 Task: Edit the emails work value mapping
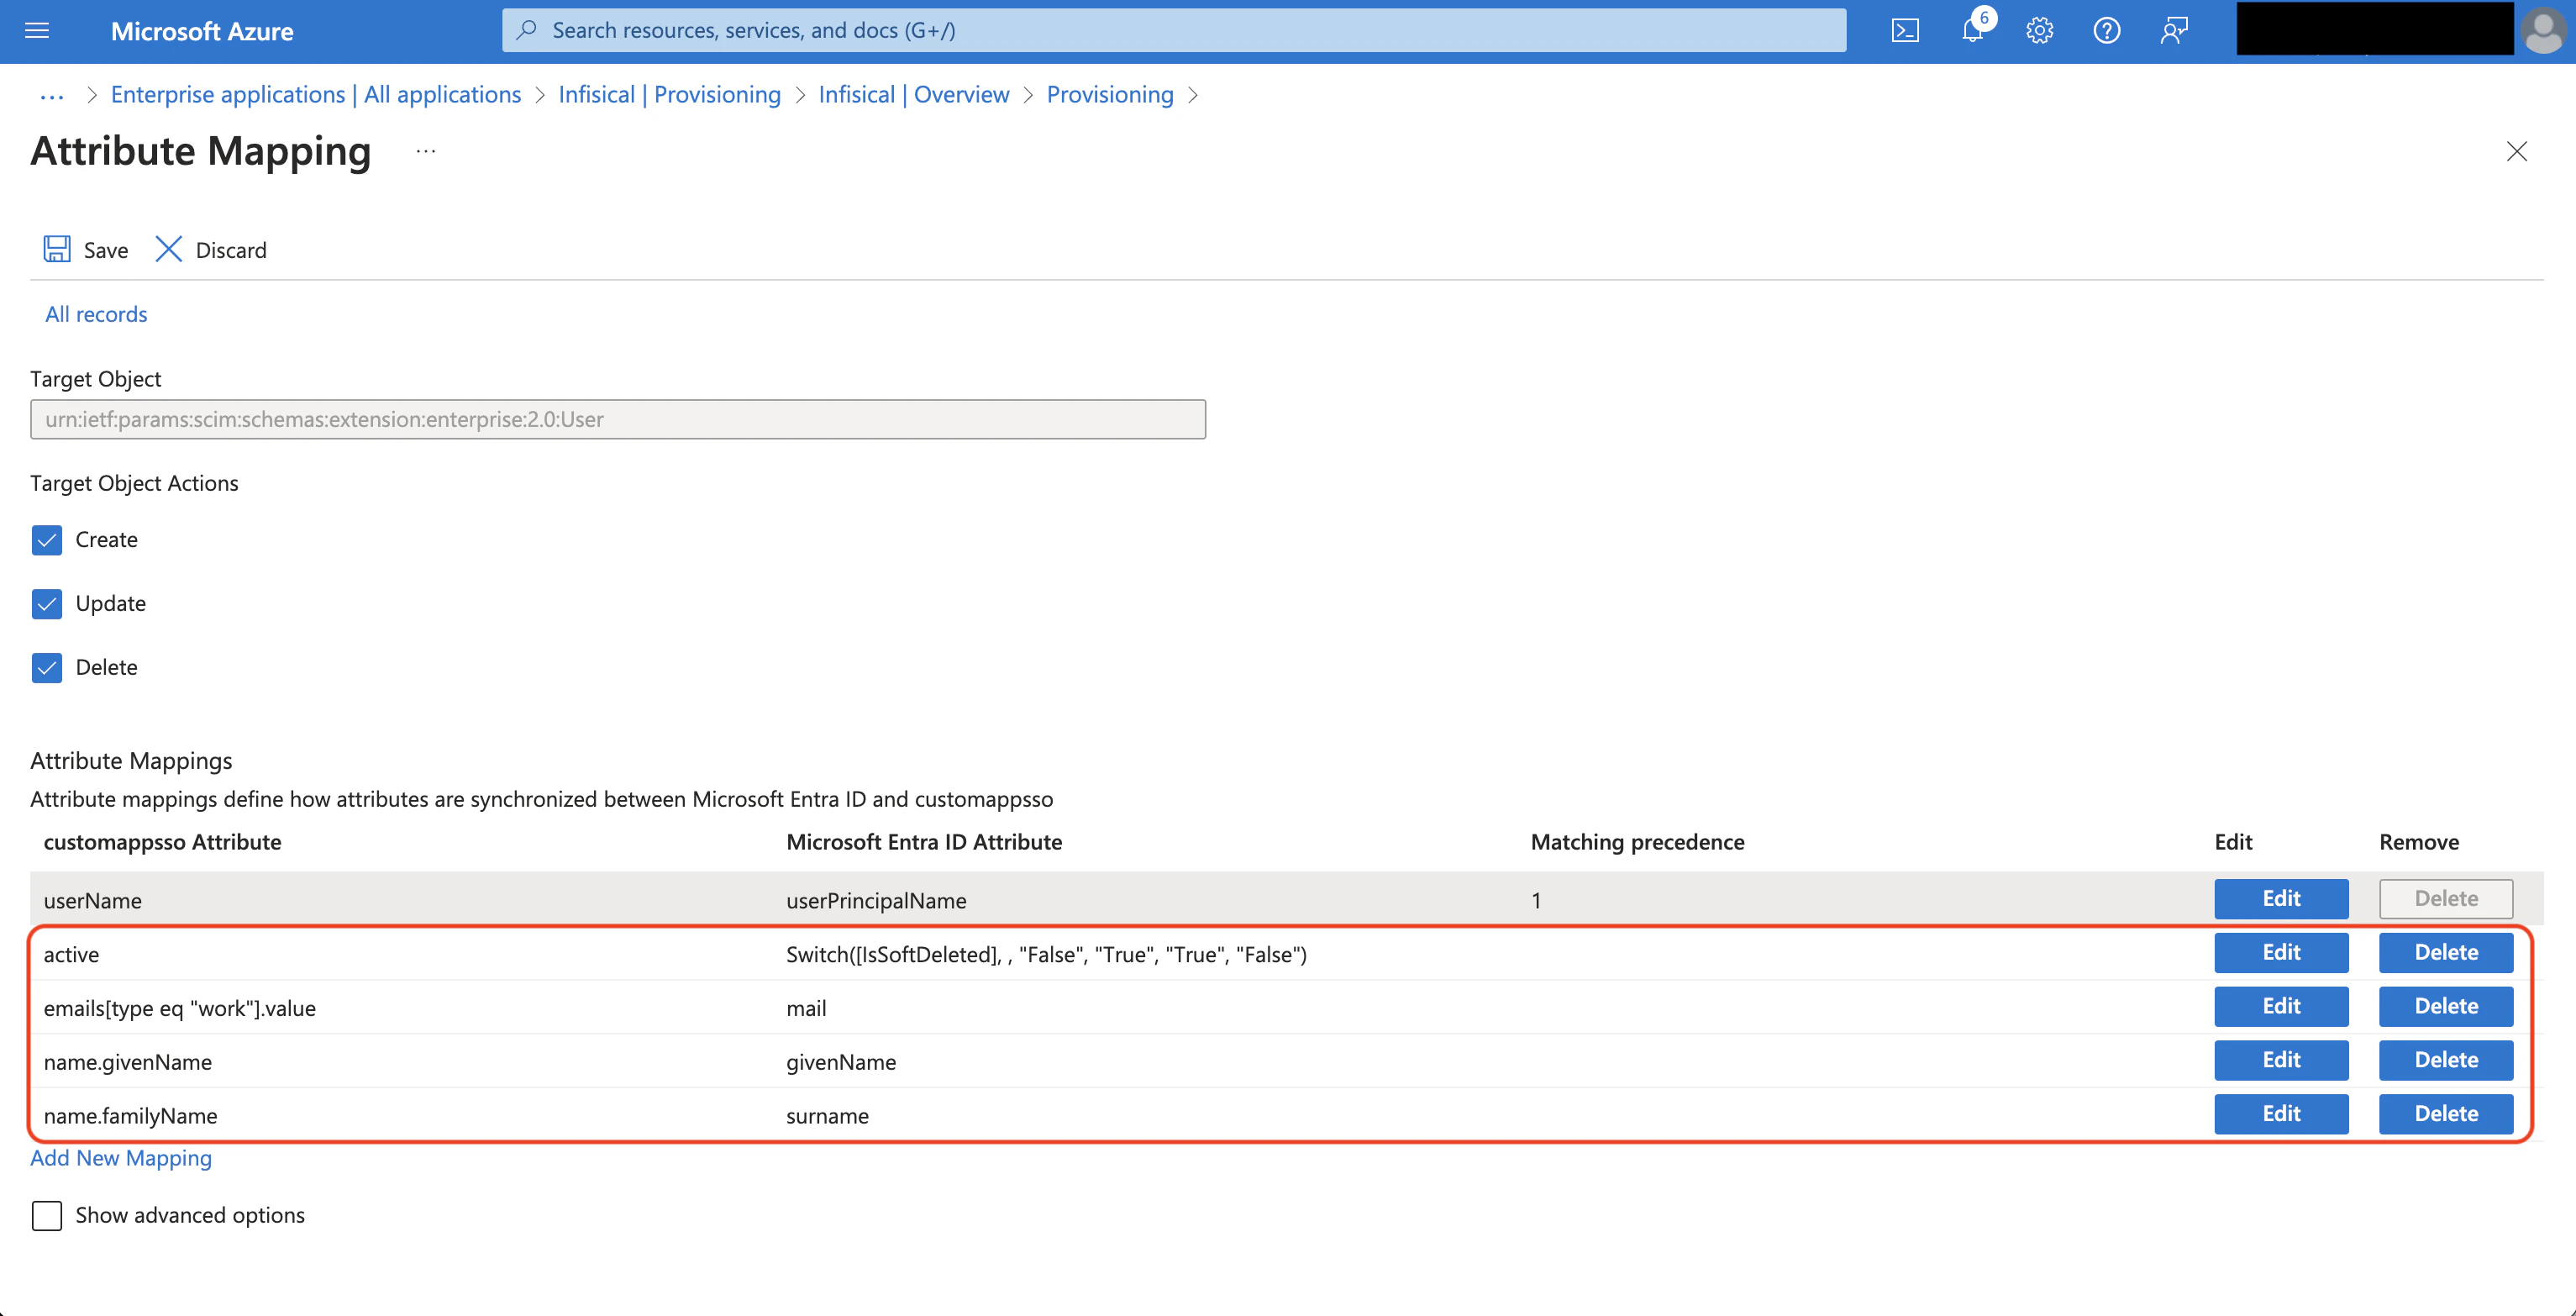coord(2281,1007)
